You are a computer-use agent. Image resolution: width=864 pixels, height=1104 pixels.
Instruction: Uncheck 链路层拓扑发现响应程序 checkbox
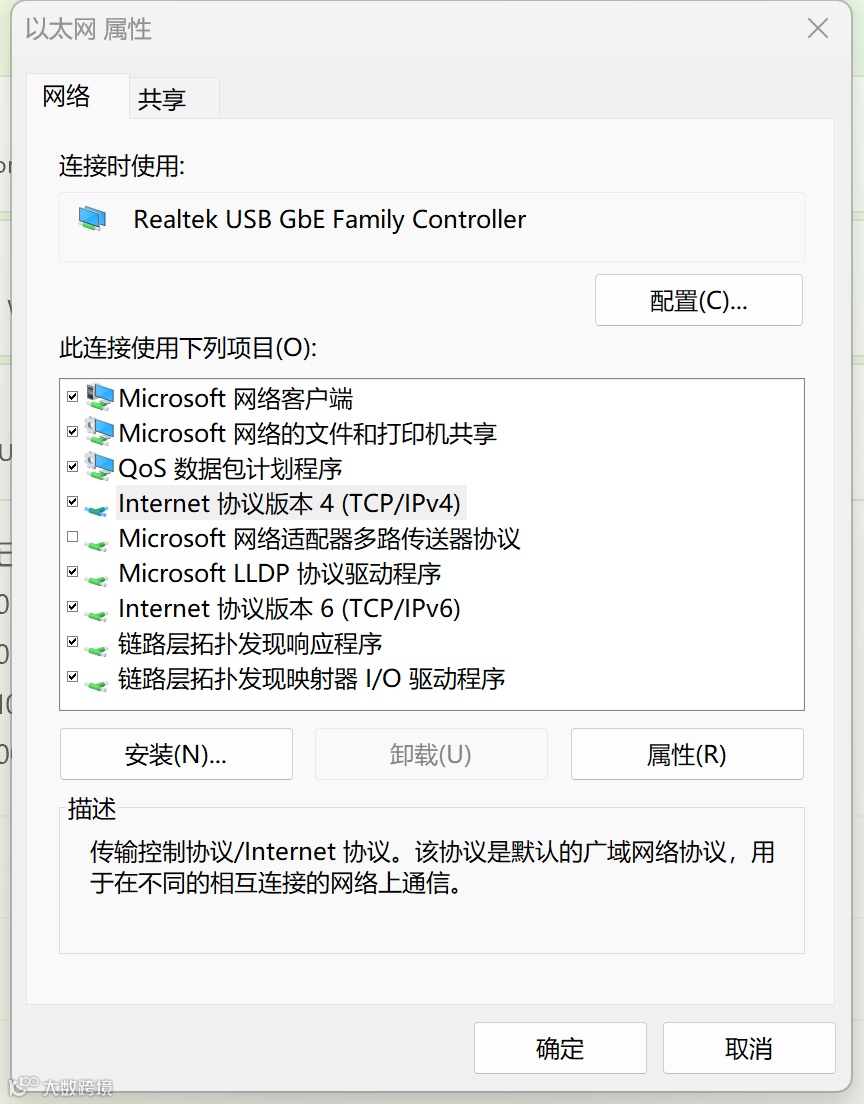click(x=73, y=641)
